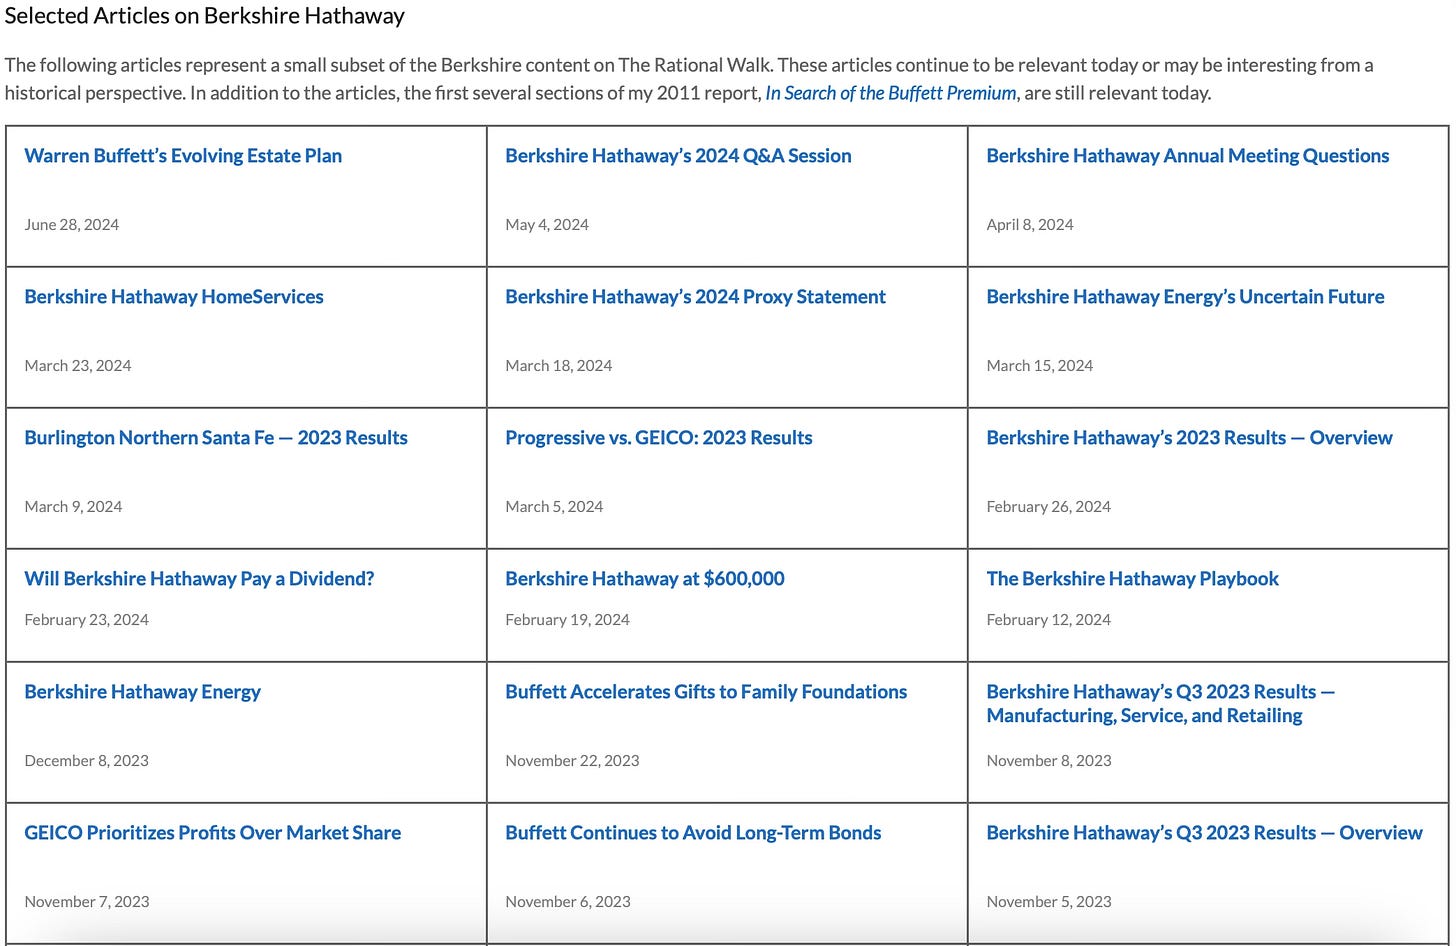Image resolution: width=1456 pixels, height=946 pixels.
Task: Click the November 7, 2023 date text
Action: pos(87,902)
